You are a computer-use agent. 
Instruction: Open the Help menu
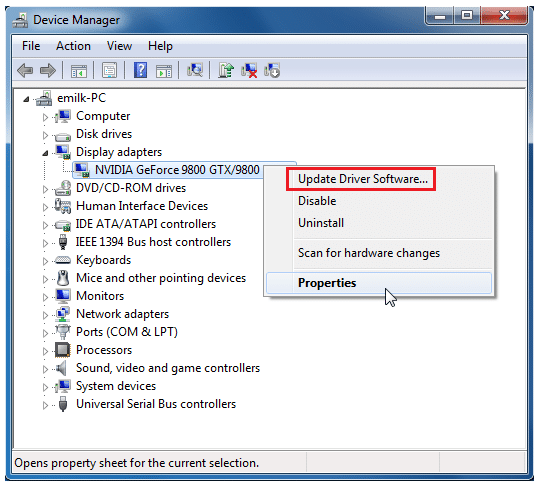coord(160,46)
